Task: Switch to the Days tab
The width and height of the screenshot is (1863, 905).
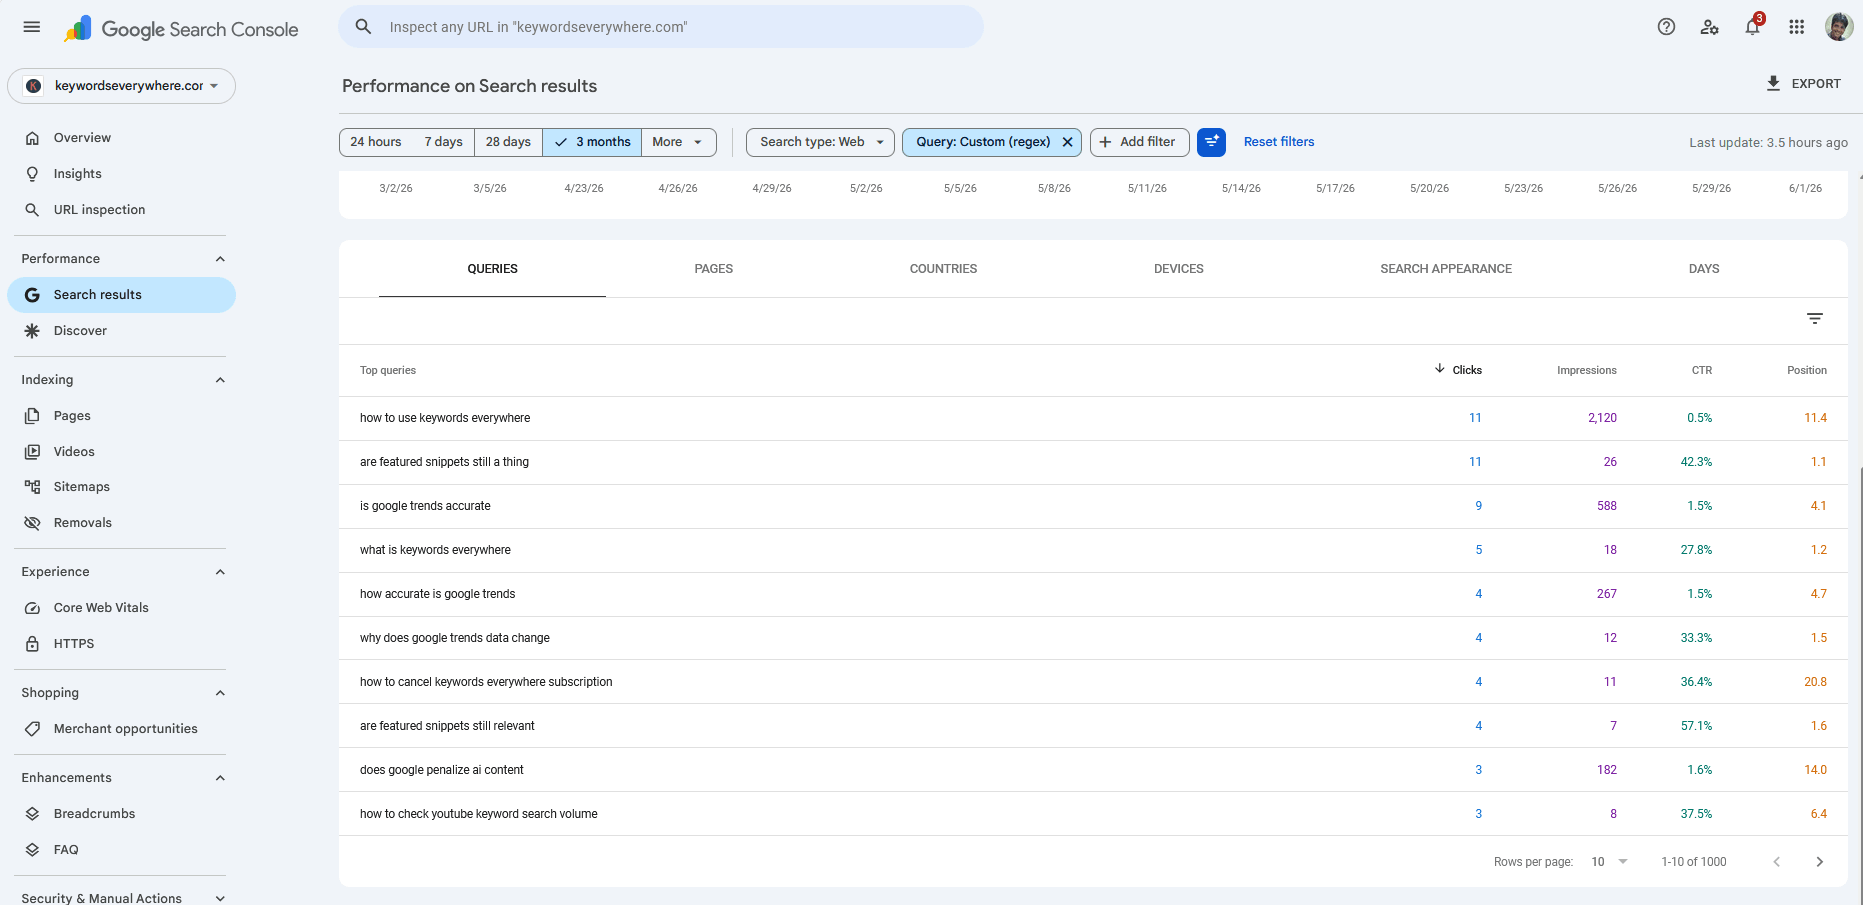Action: tap(1704, 269)
